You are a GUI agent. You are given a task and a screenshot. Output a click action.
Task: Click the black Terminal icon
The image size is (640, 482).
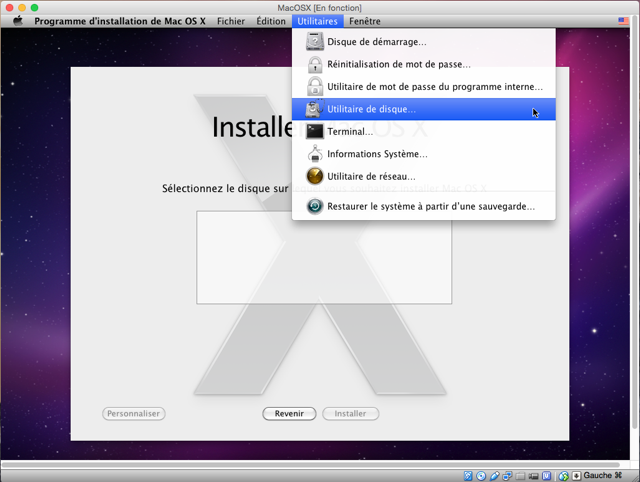pyautogui.click(x=315, y=131)
